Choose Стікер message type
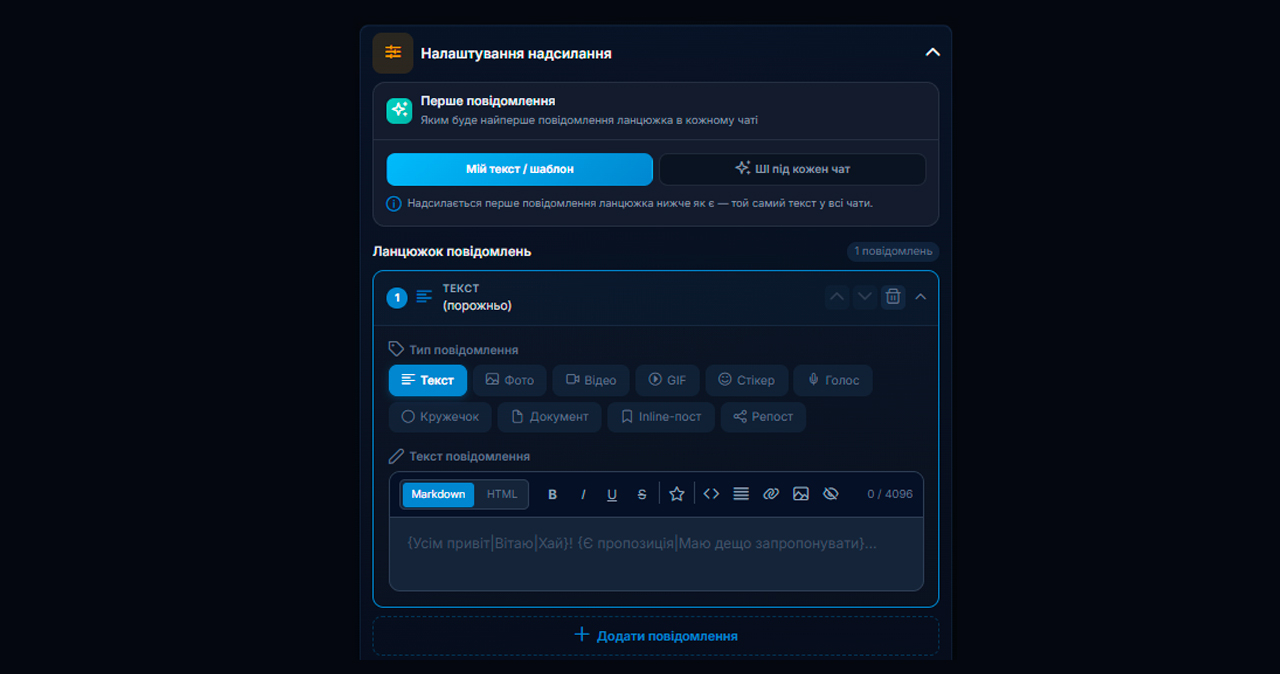The height and width of the screenshot is (674, 1280). tap(747, 380)
